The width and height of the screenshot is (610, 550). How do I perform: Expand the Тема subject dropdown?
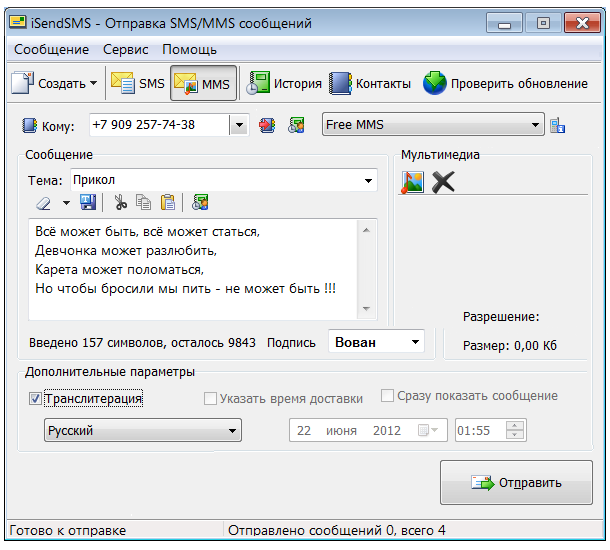(x=368, y=180)
